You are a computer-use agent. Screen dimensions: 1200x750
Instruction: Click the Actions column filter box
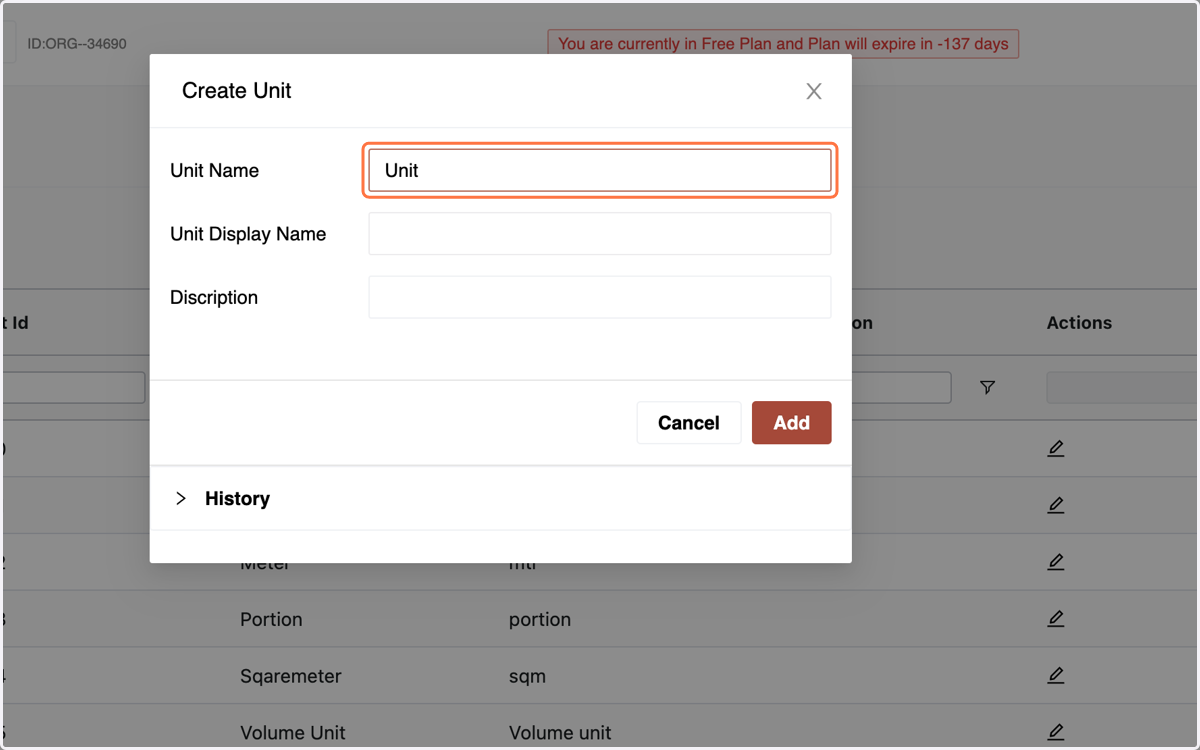[x=1122, y=388]
